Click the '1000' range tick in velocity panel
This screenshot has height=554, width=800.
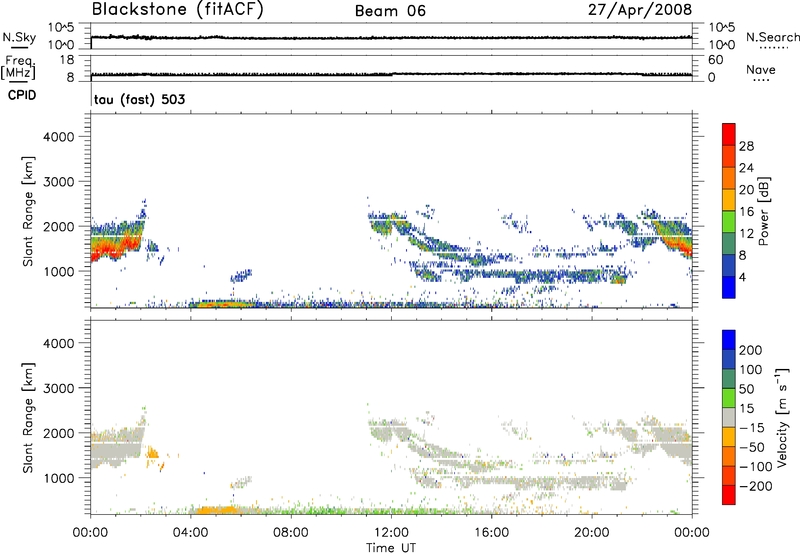pos(59,478)
